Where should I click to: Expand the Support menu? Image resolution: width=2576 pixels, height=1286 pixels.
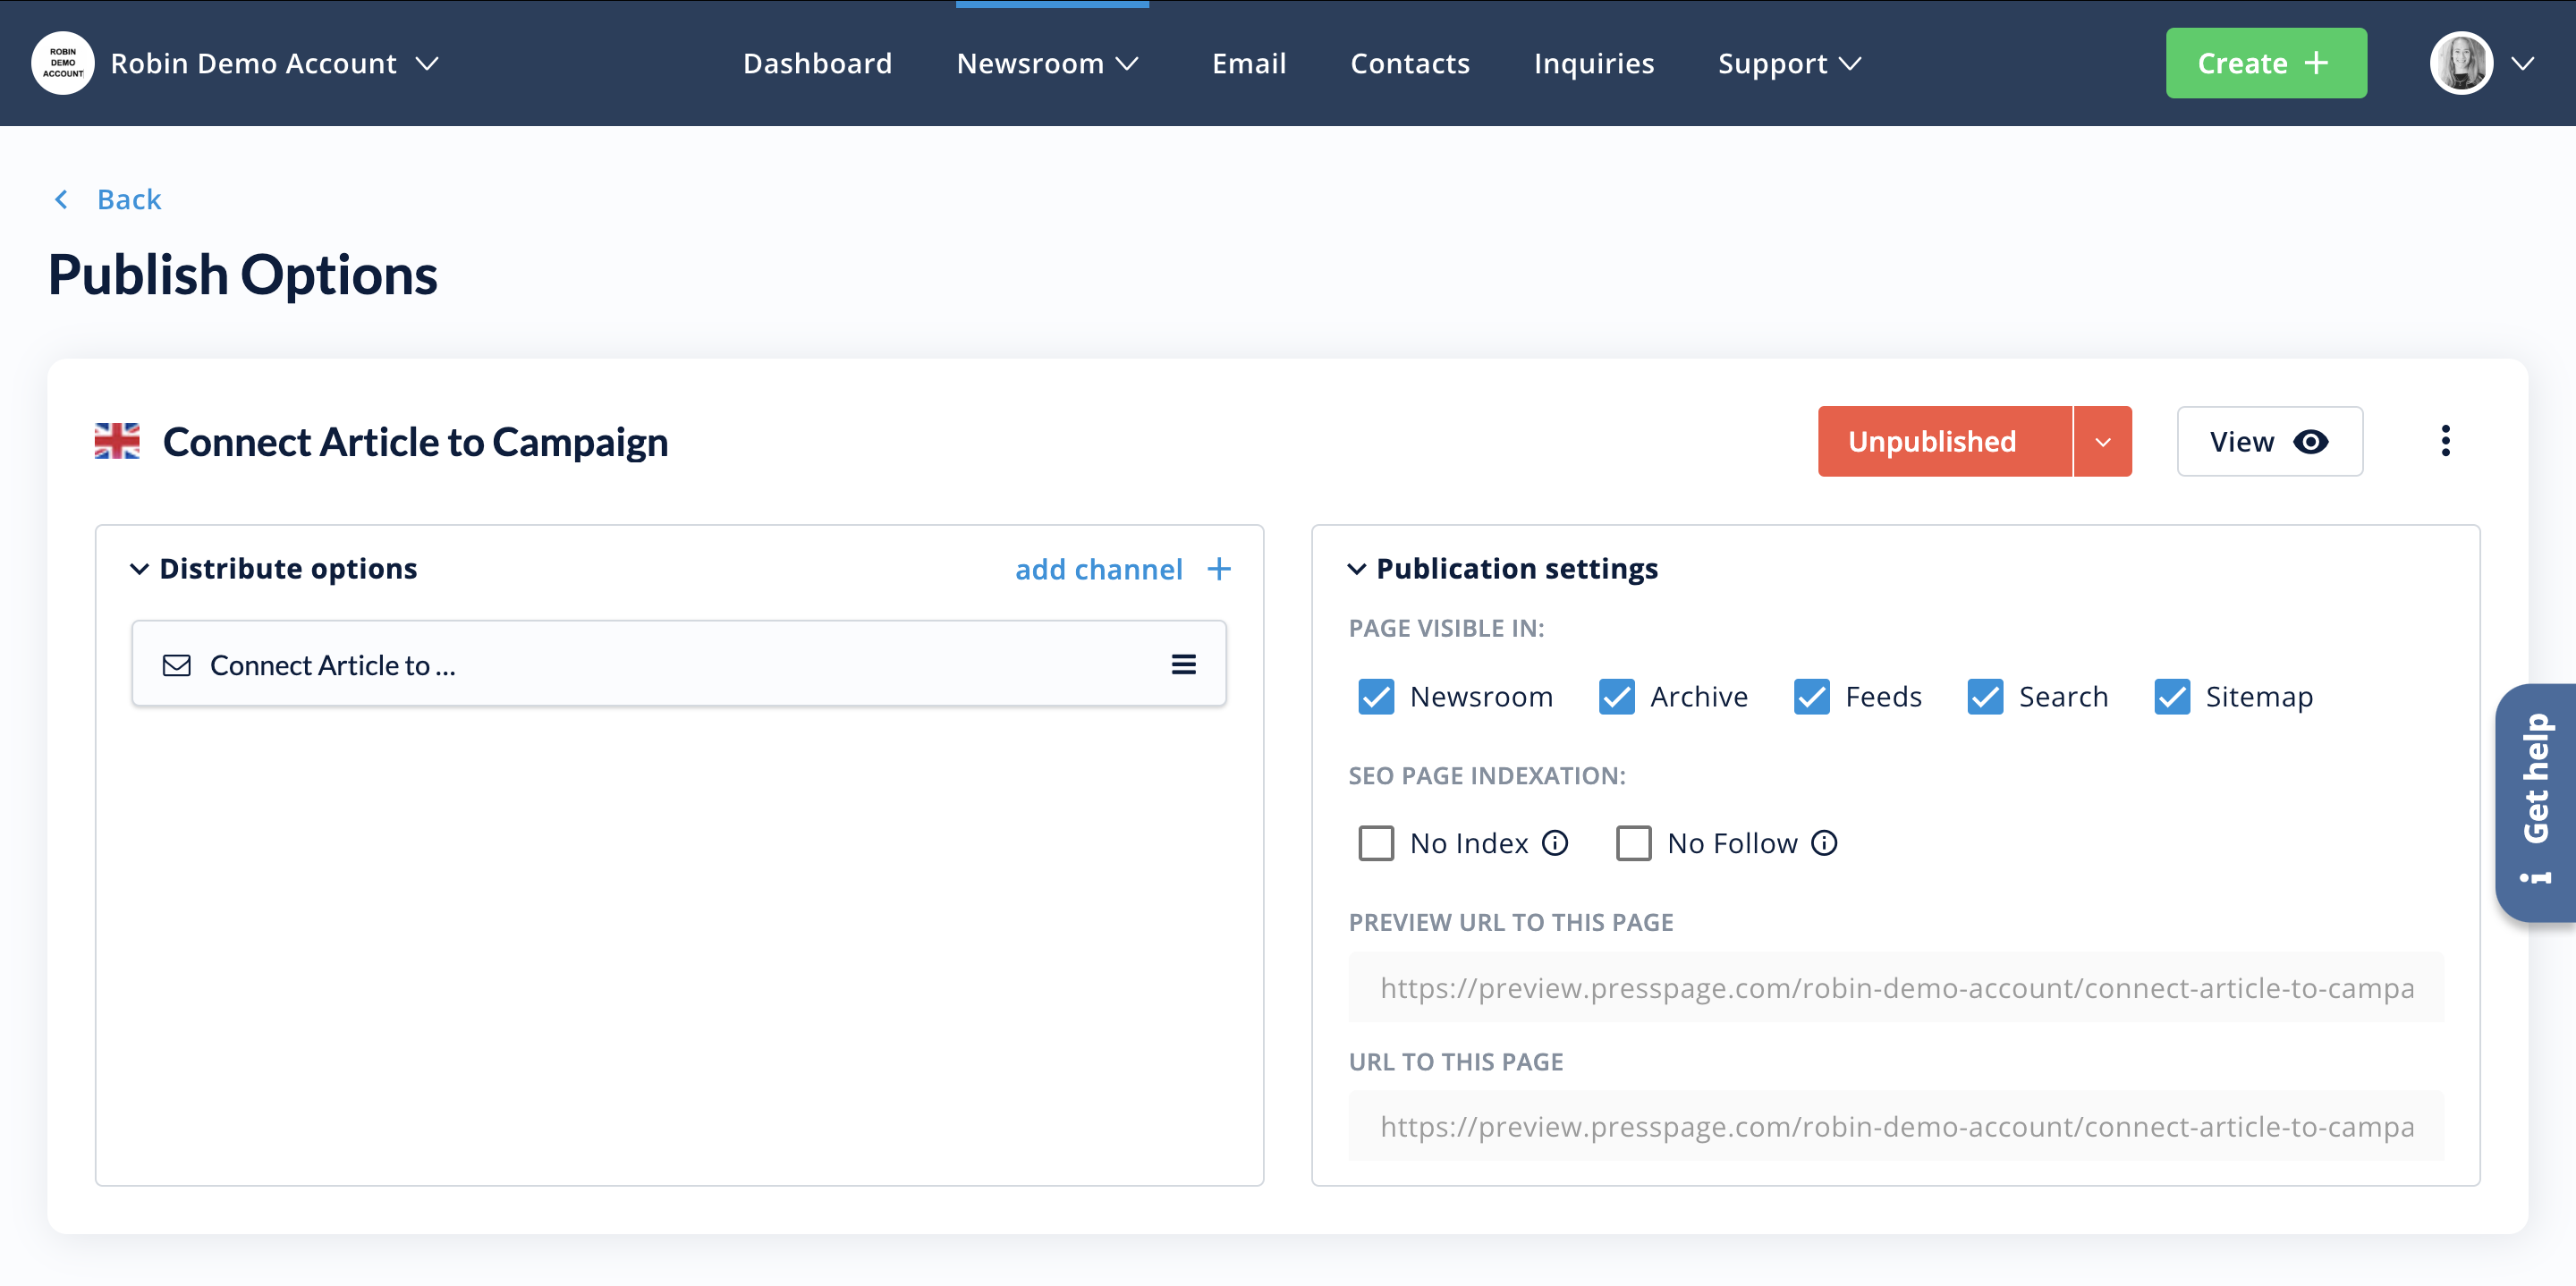tap(1789, 63)
